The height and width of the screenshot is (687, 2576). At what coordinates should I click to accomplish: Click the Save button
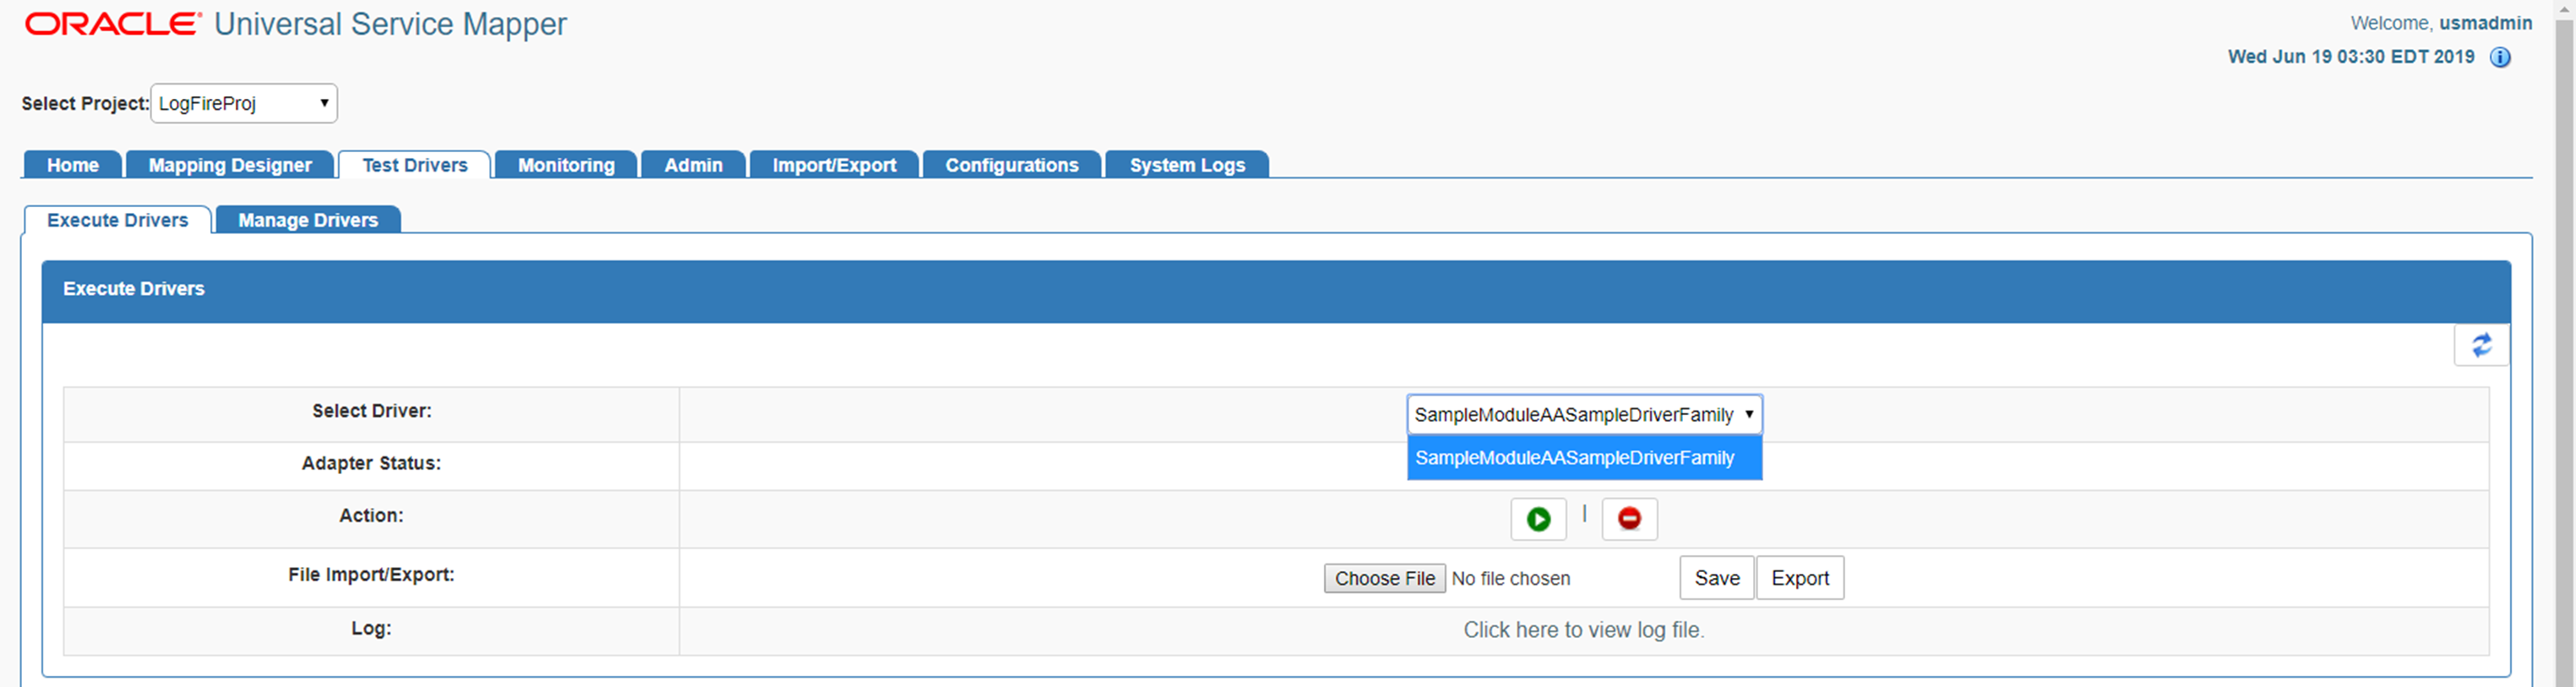pos(1717,578)
